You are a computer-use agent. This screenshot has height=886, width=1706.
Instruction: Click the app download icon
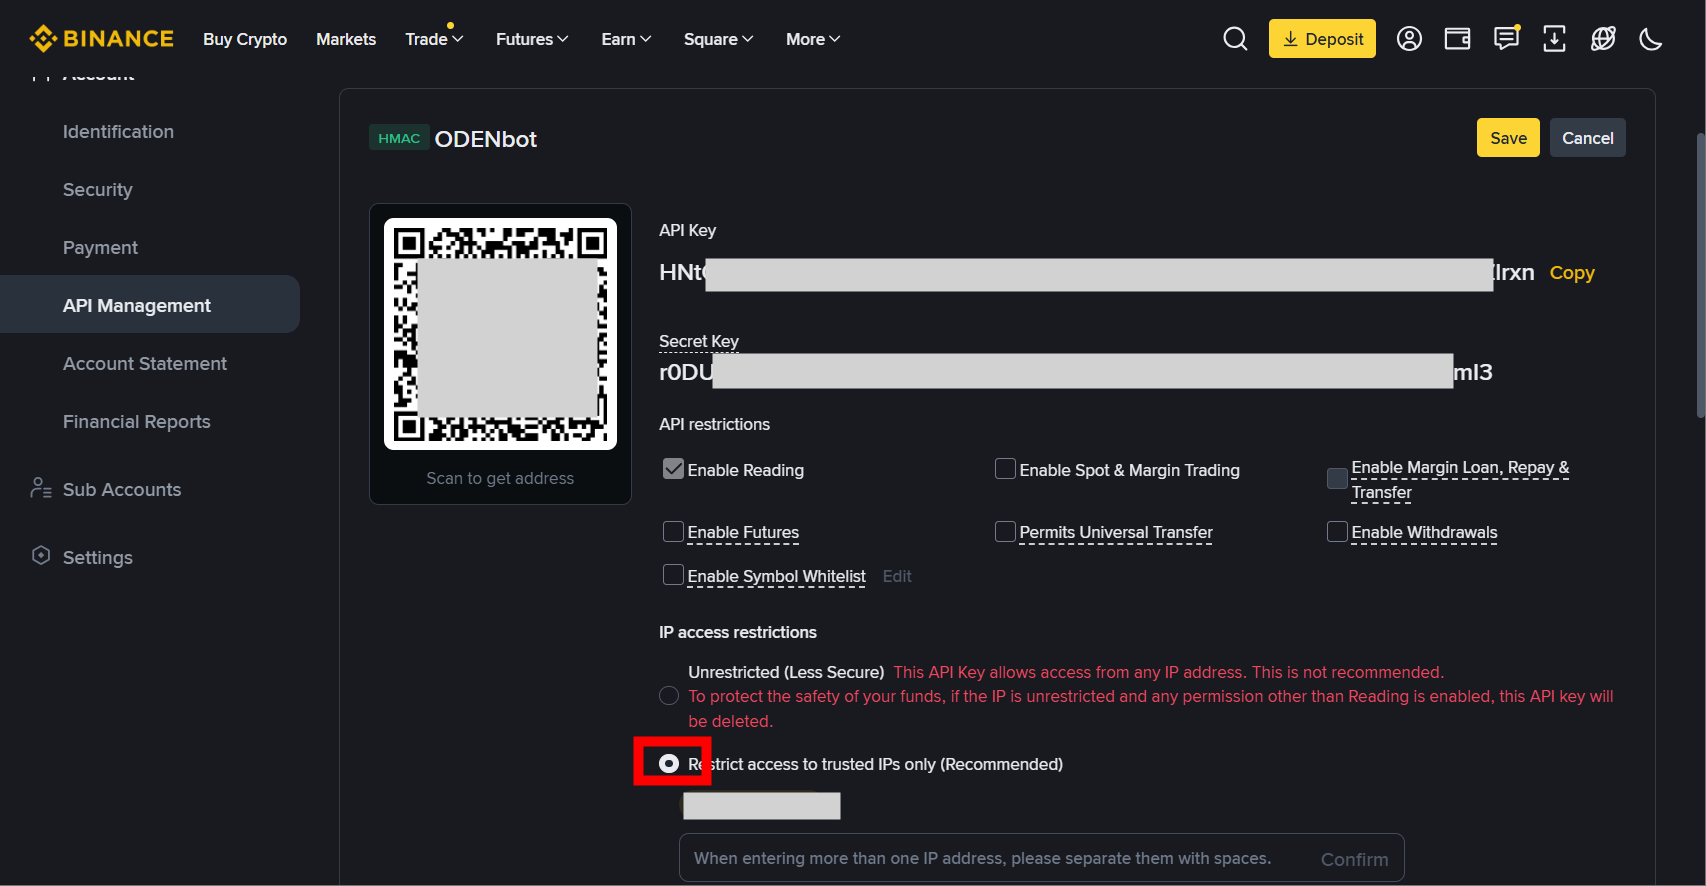(1554, 39)
